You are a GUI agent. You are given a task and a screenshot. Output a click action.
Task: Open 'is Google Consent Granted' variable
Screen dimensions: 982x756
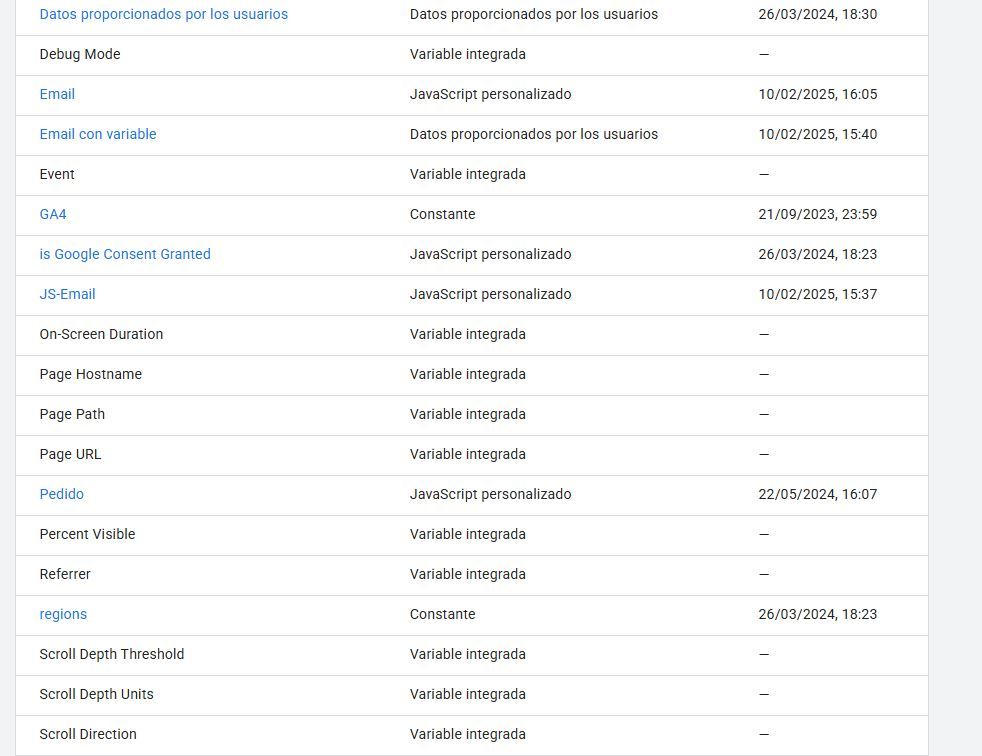125,255
